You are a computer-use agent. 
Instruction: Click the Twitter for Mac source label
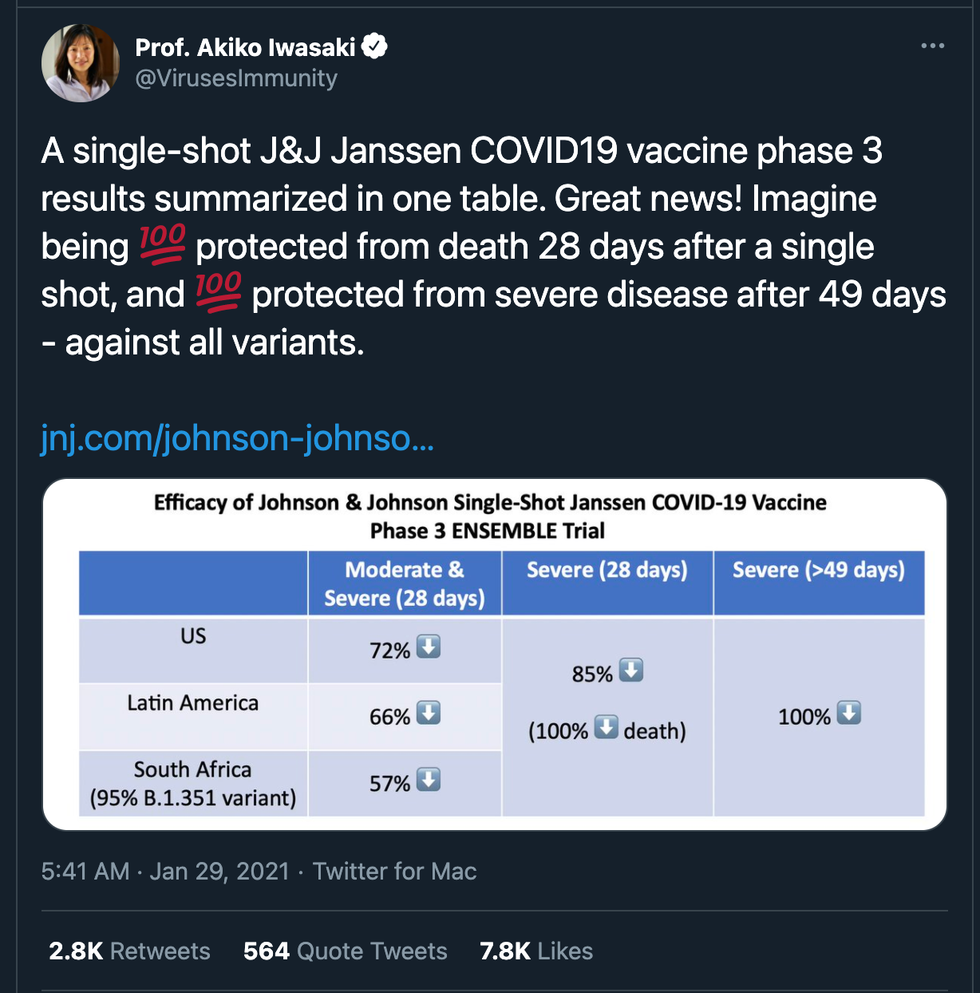pyautogui.click(x=395, y=871)
